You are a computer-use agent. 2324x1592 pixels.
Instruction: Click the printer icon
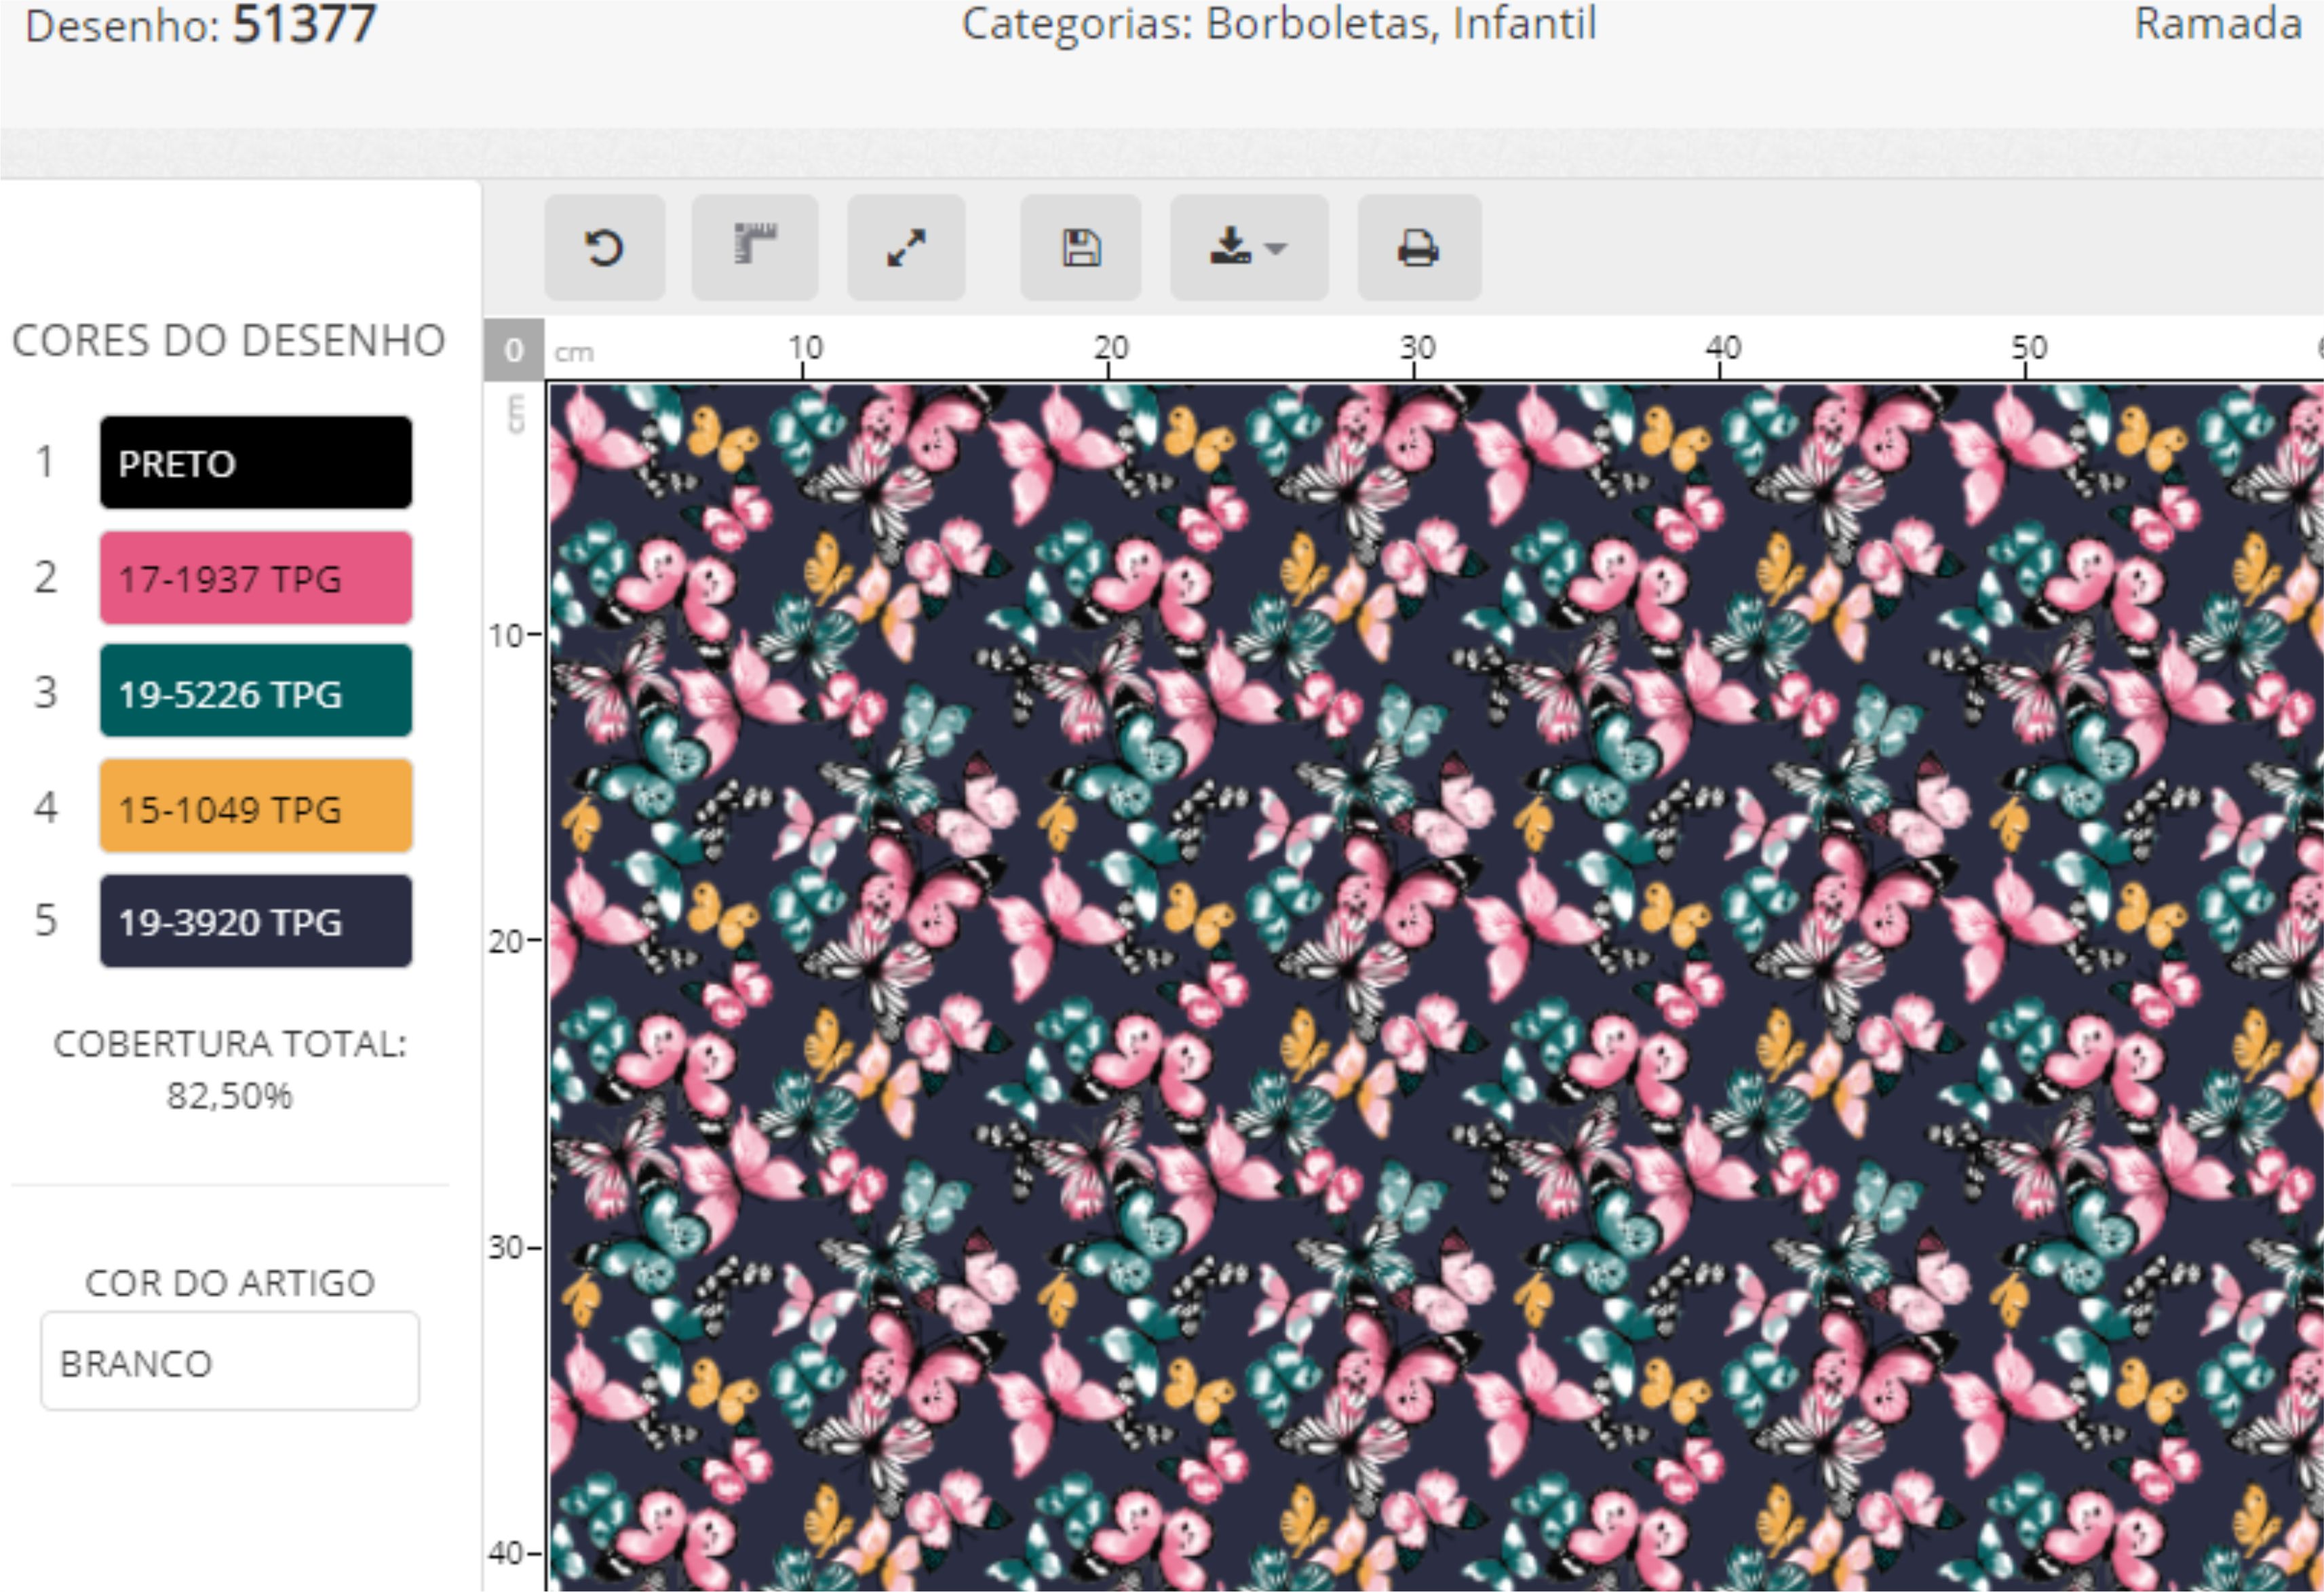coord(1418,248)
